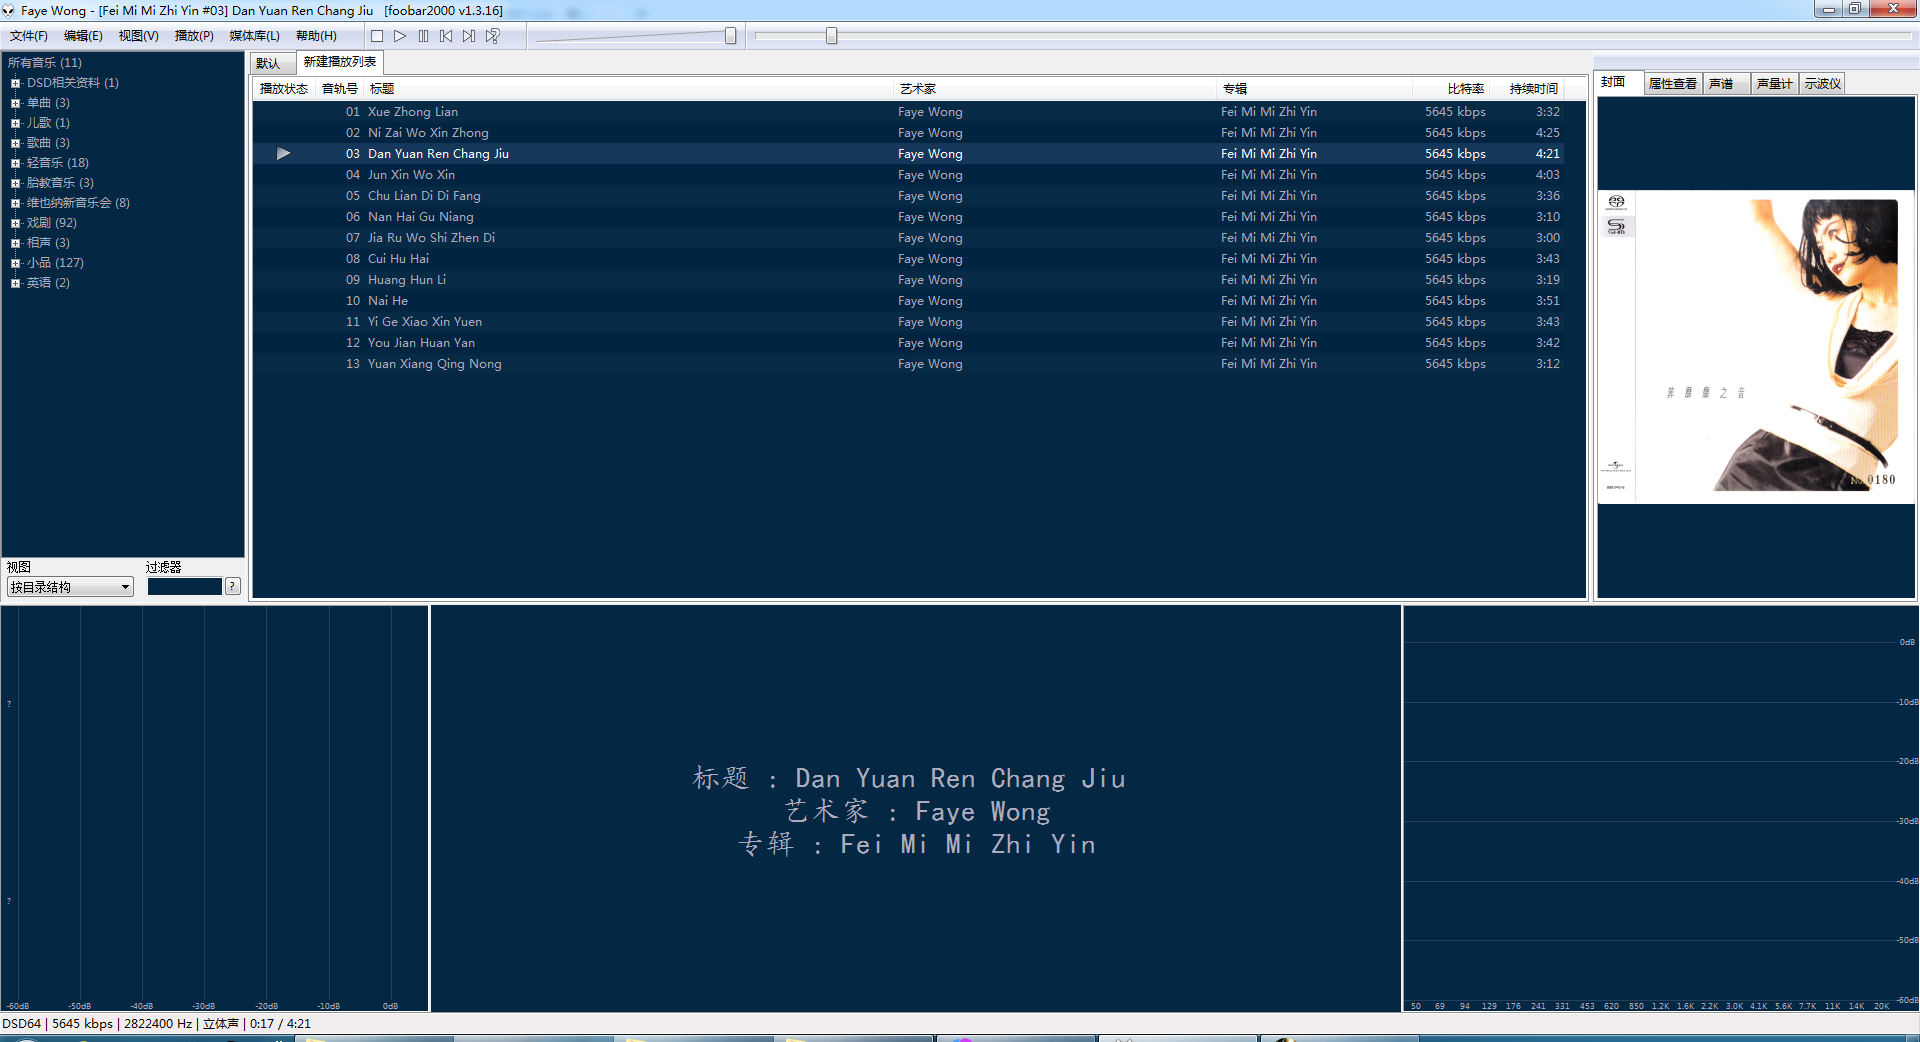Pause the current track

coord(423,36)
